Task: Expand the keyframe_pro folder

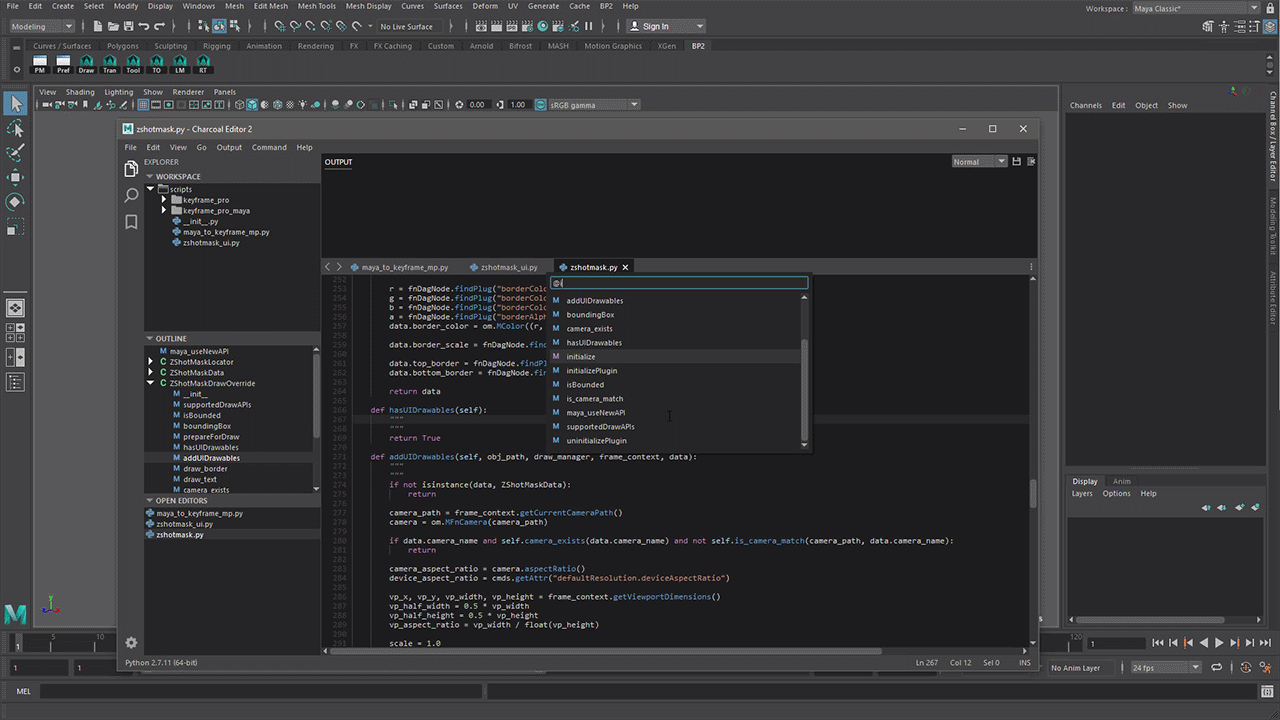Action: tap(164, 200)
